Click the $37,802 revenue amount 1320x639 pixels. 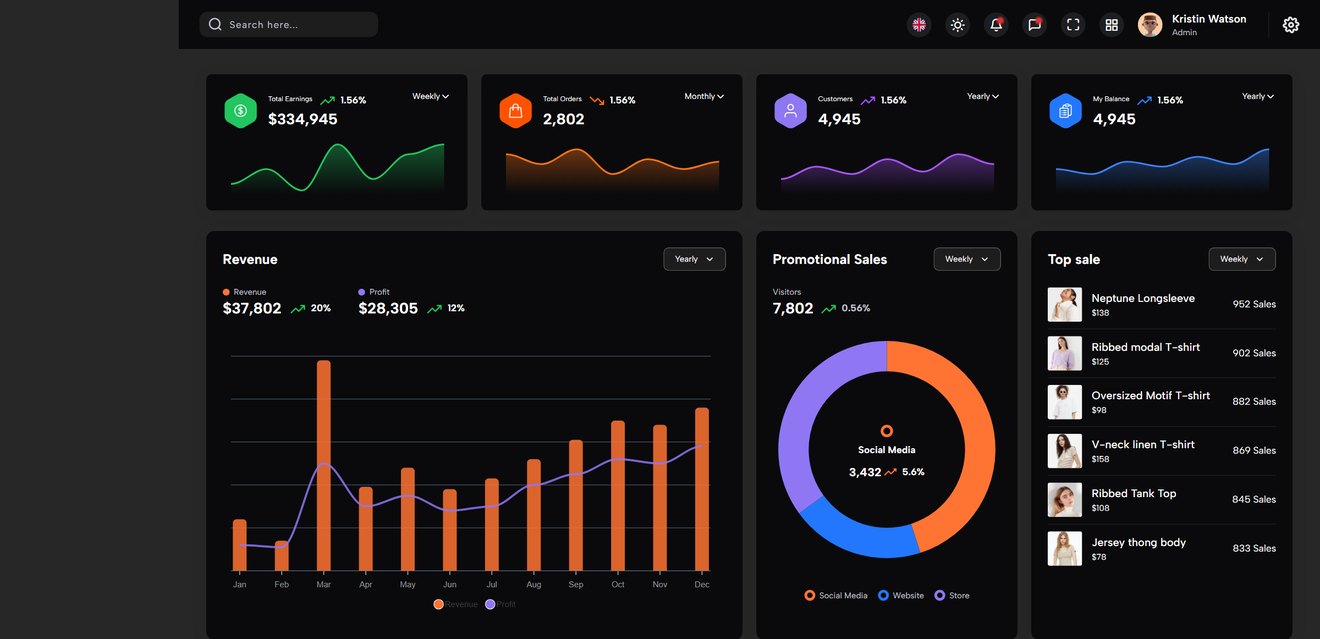pyautogui.click(x=252, y=309)
